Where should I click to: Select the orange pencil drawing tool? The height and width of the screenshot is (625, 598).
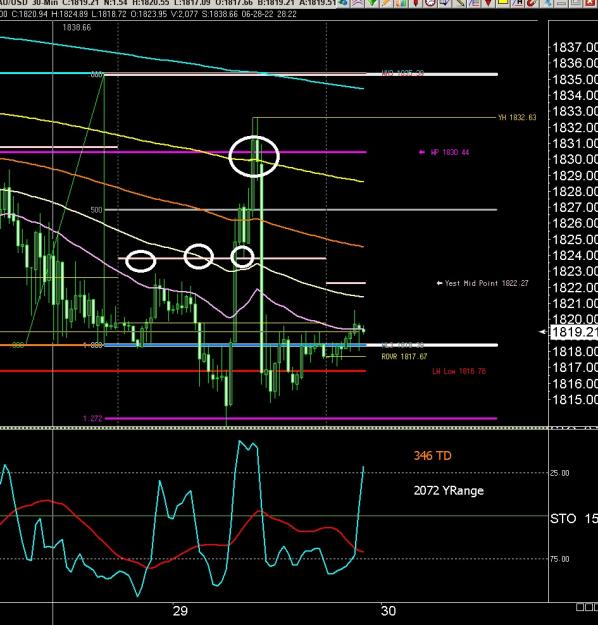tap(387, 3)
